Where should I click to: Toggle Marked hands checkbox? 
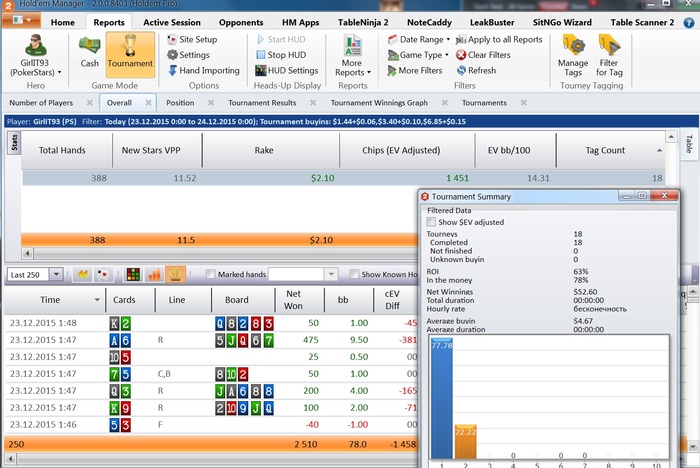[210, 274]
